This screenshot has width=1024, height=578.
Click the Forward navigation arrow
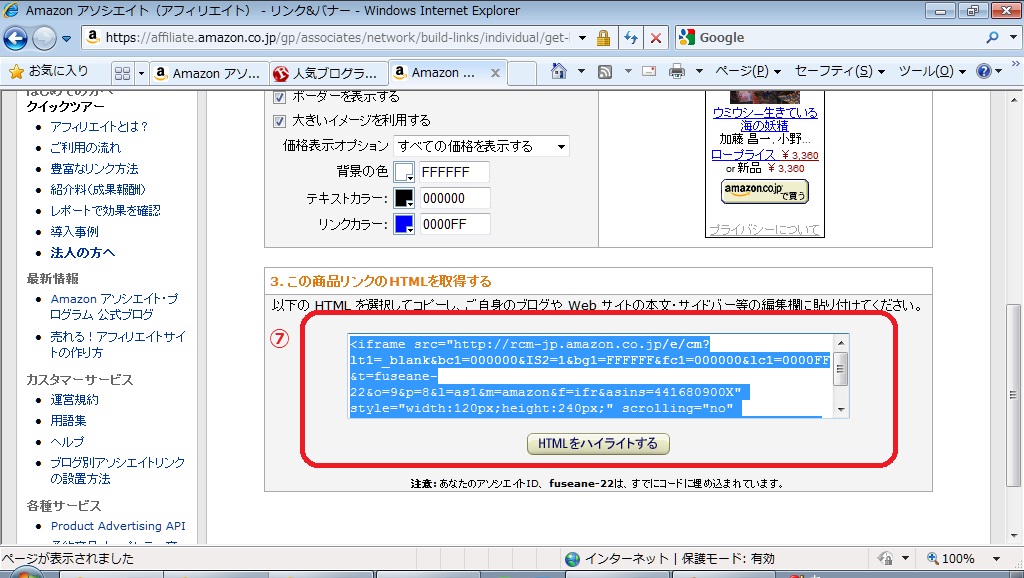click(x=44, y=39)
